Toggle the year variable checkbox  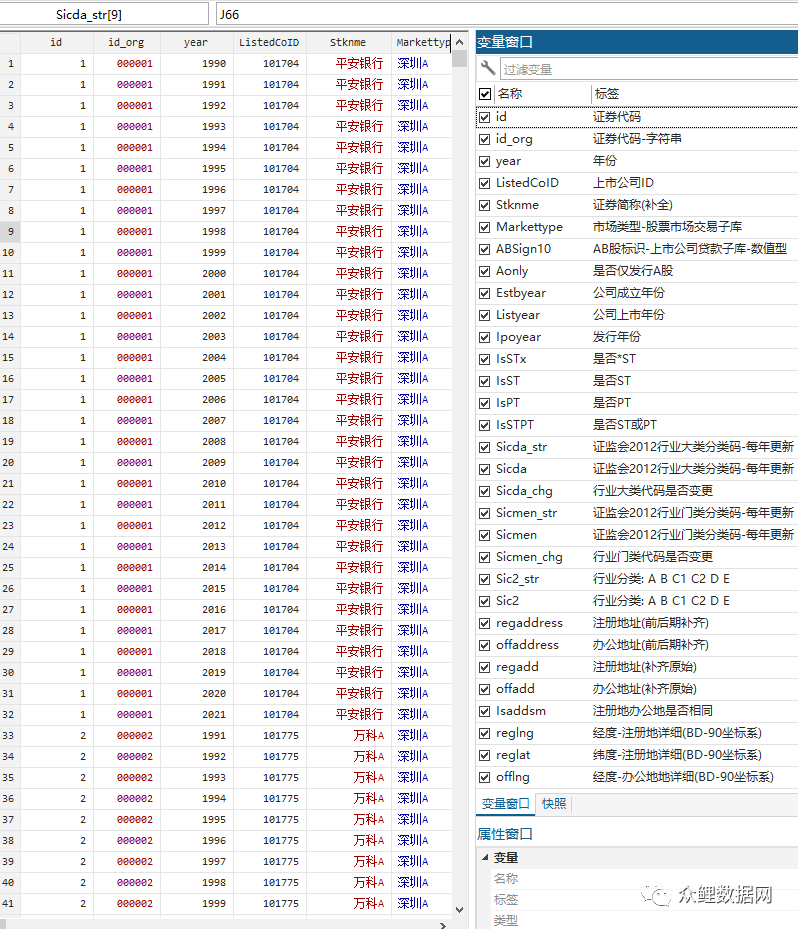(x=485, y=161)
